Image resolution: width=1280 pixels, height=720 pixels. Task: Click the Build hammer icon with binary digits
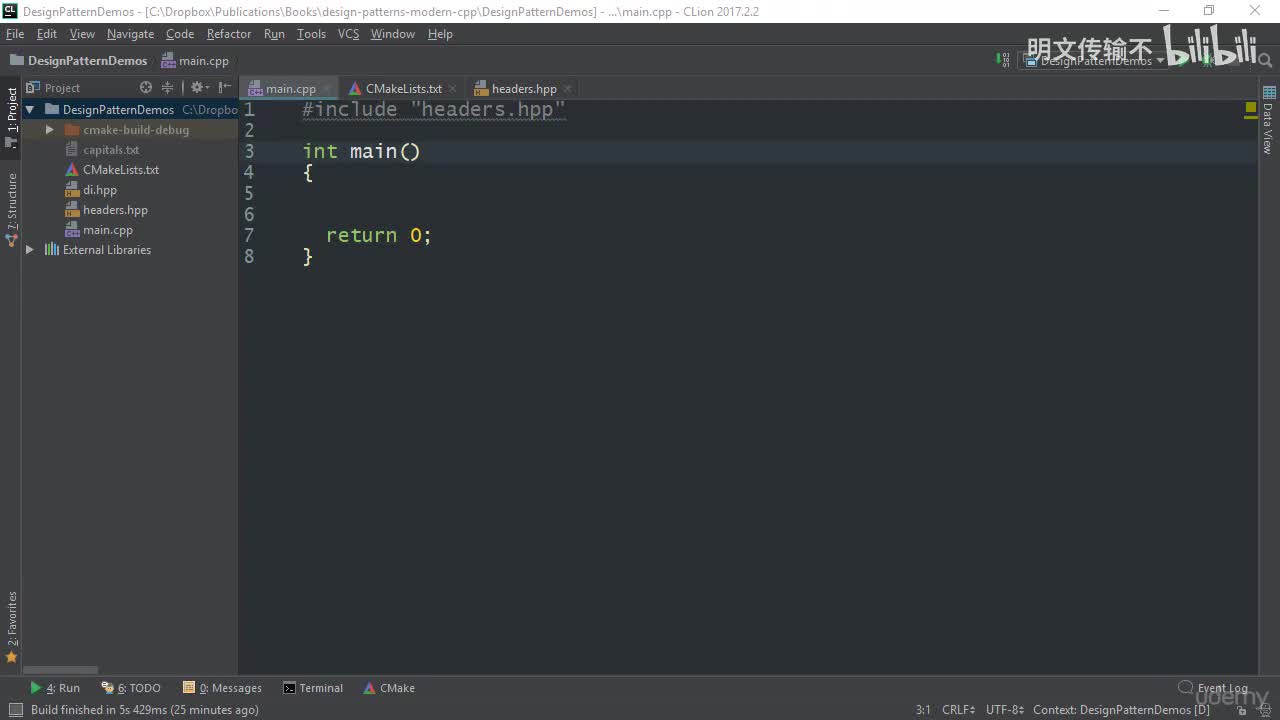coord(1003,60)
